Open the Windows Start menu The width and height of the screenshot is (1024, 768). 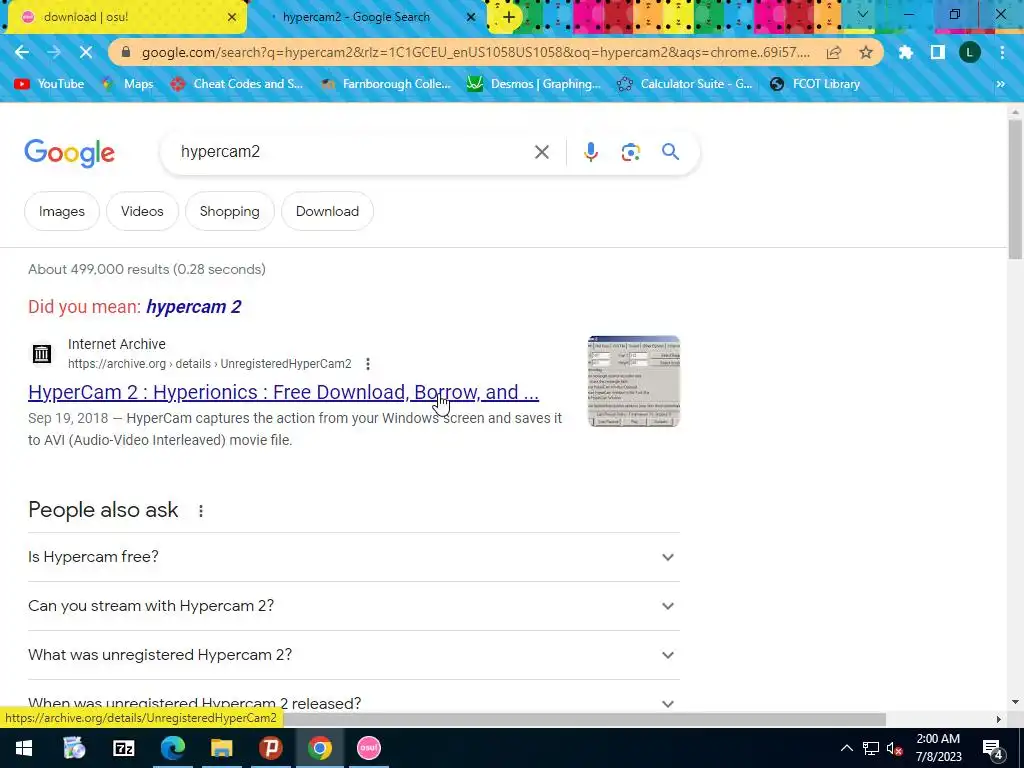tap(24, 748)
